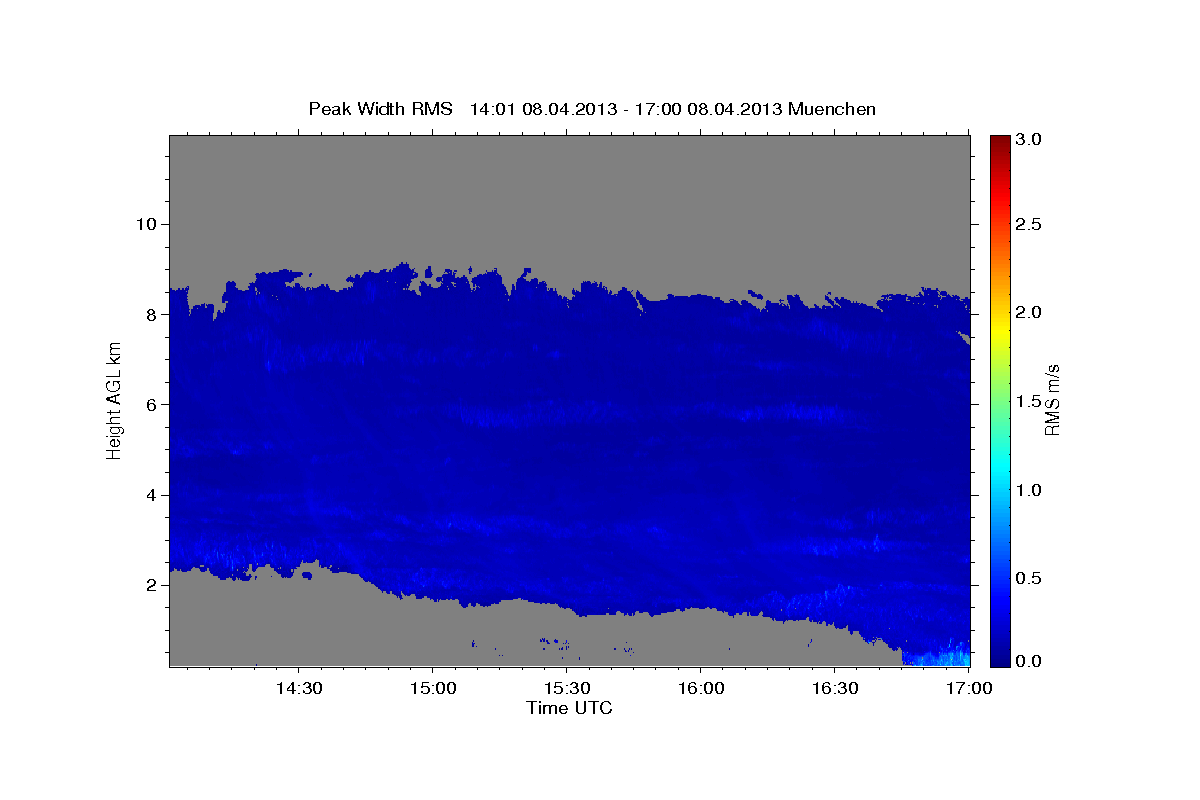This screenshot has height=800, width=1200.
Task: Click the 16:30 time tick label
Action: click(x=835, y=688)
